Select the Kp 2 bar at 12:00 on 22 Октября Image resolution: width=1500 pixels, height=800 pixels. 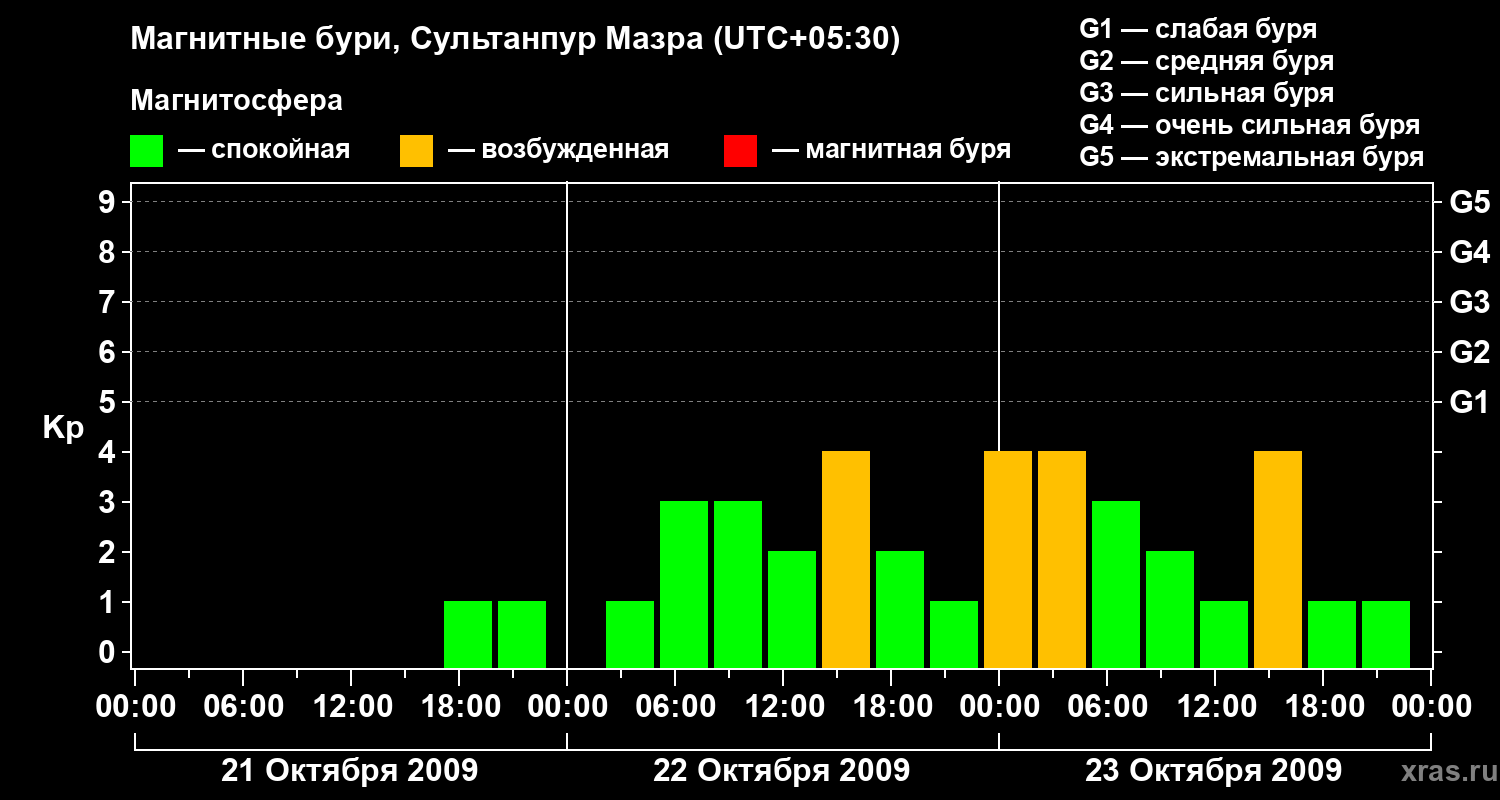coord(792,609)
